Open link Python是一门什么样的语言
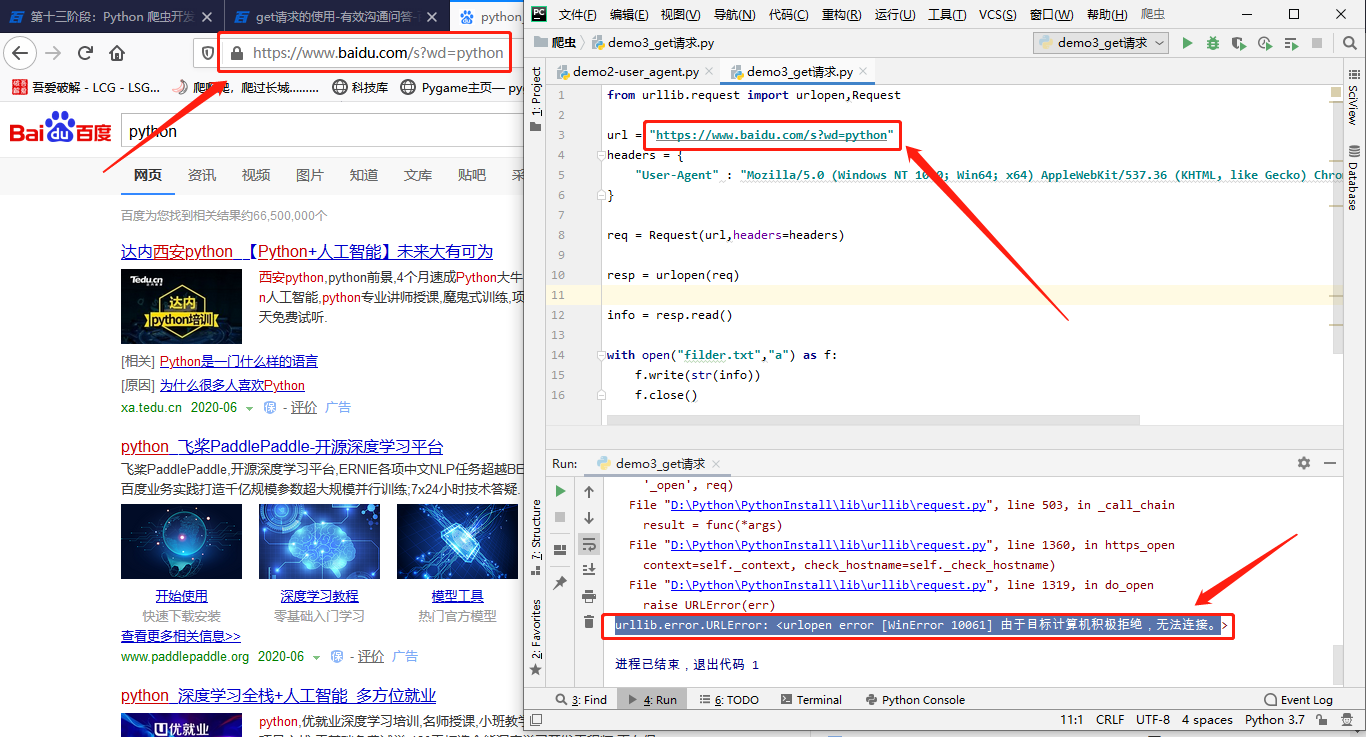The width and height of the screenshot is (1366, 737). click(239, 361)
